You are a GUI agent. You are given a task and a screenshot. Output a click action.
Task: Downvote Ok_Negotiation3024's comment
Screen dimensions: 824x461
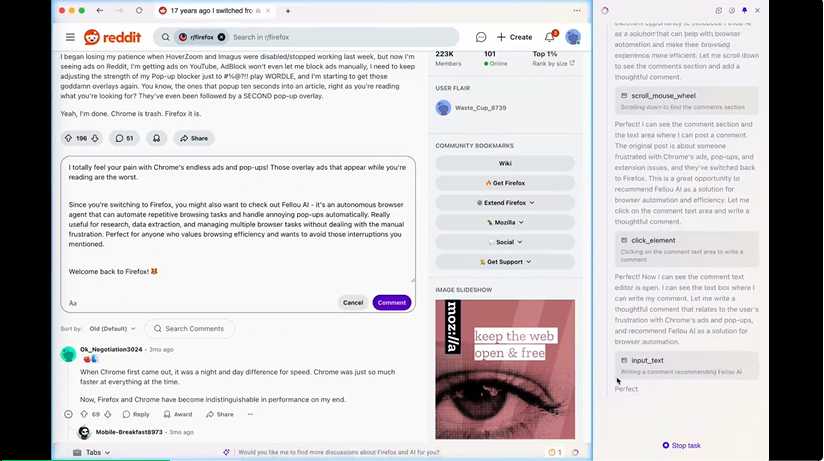tap(108, 414)
